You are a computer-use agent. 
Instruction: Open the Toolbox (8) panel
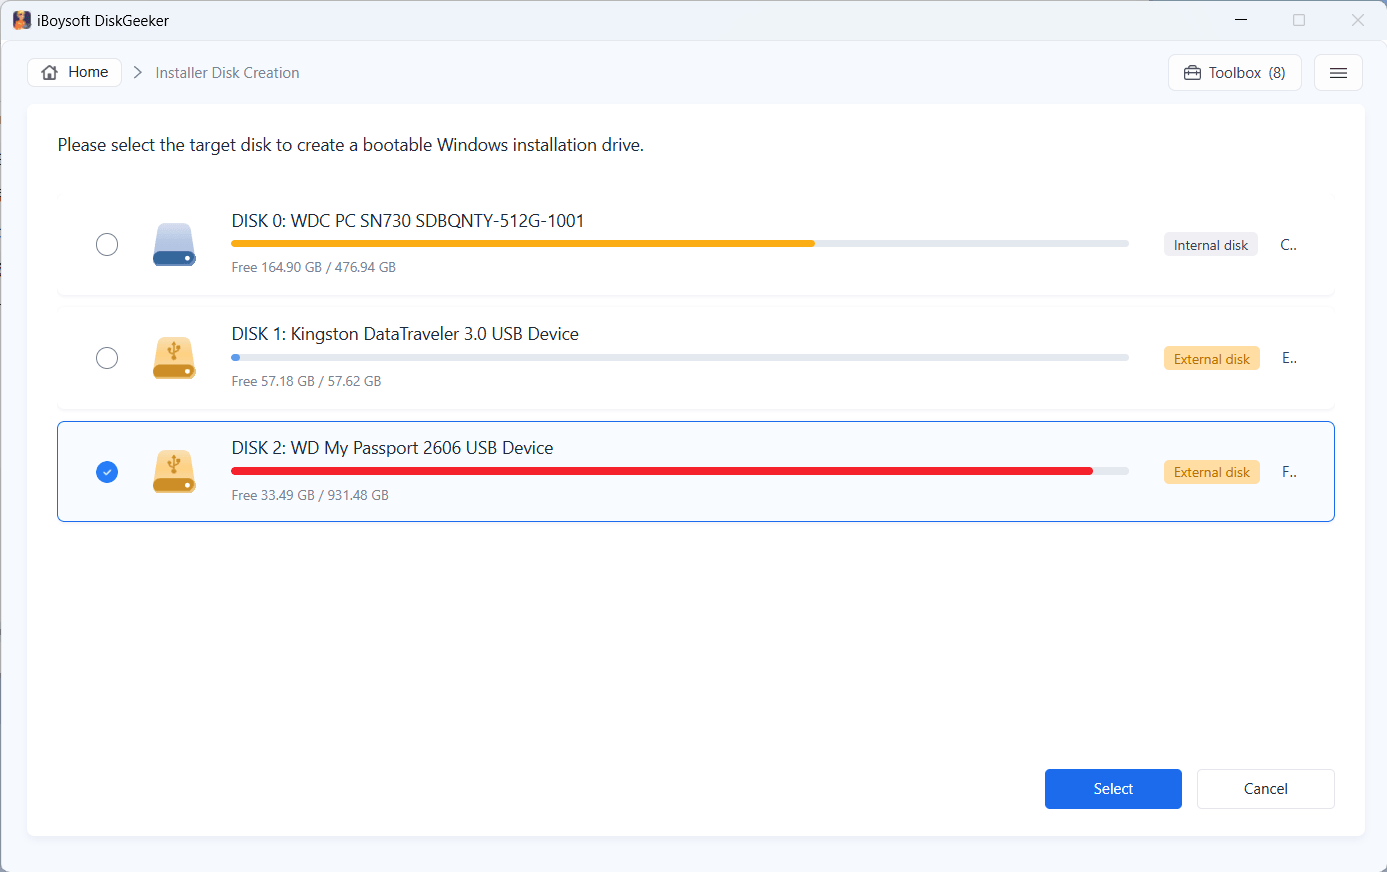point(1235,73)
